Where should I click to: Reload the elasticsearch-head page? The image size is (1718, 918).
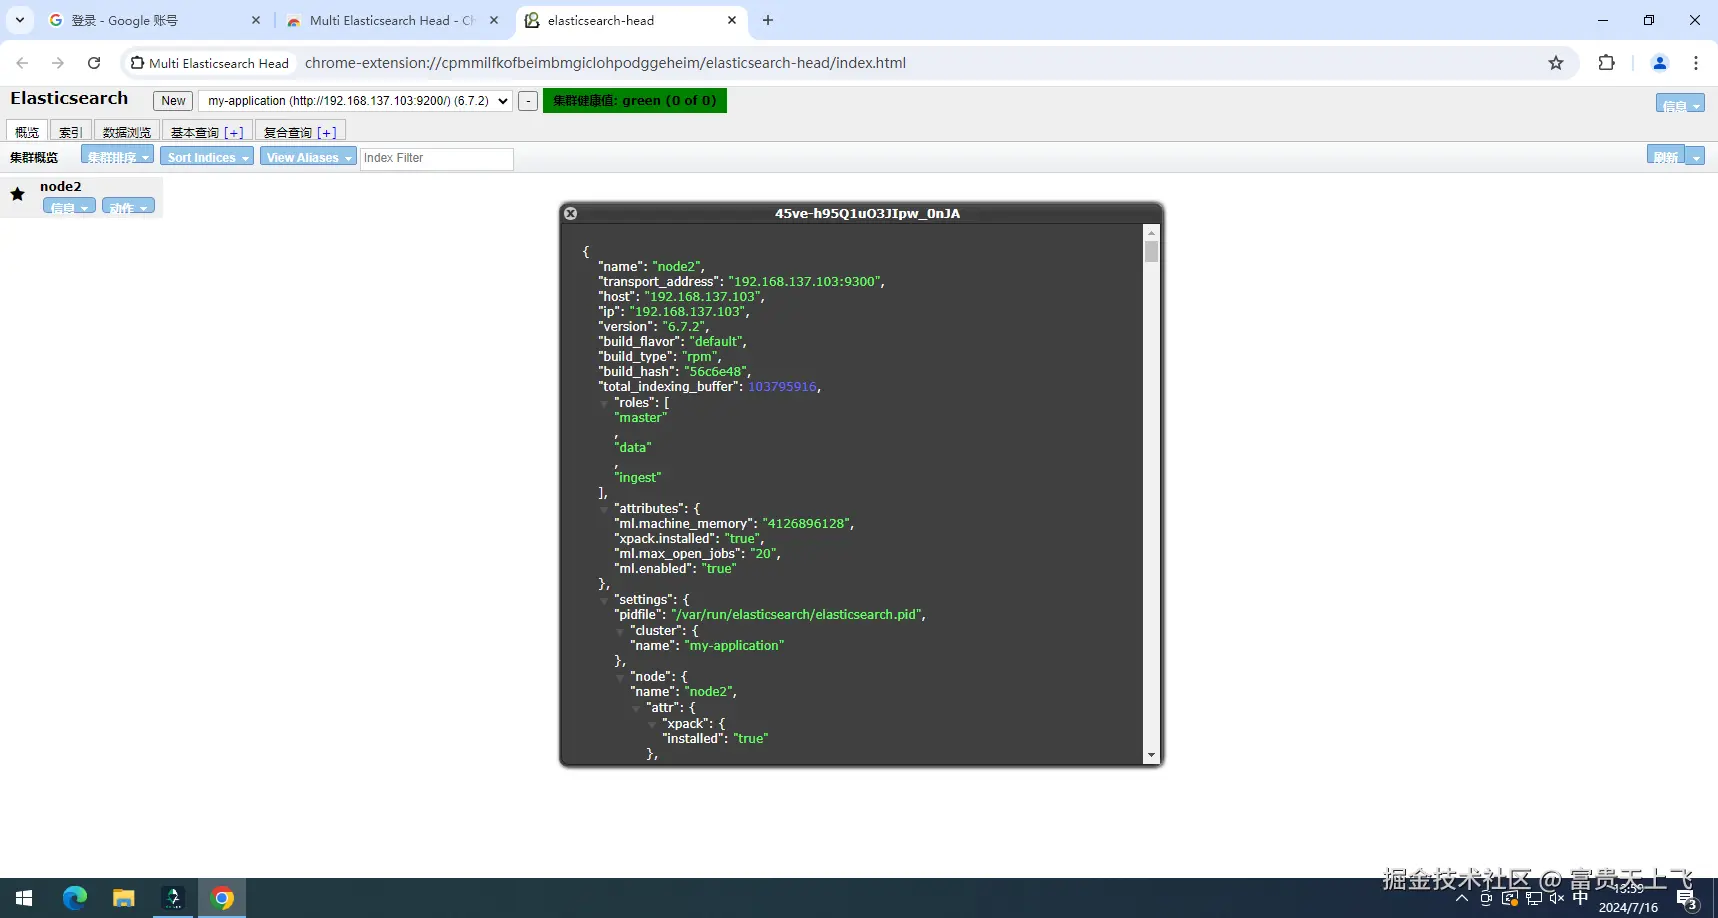94,63
